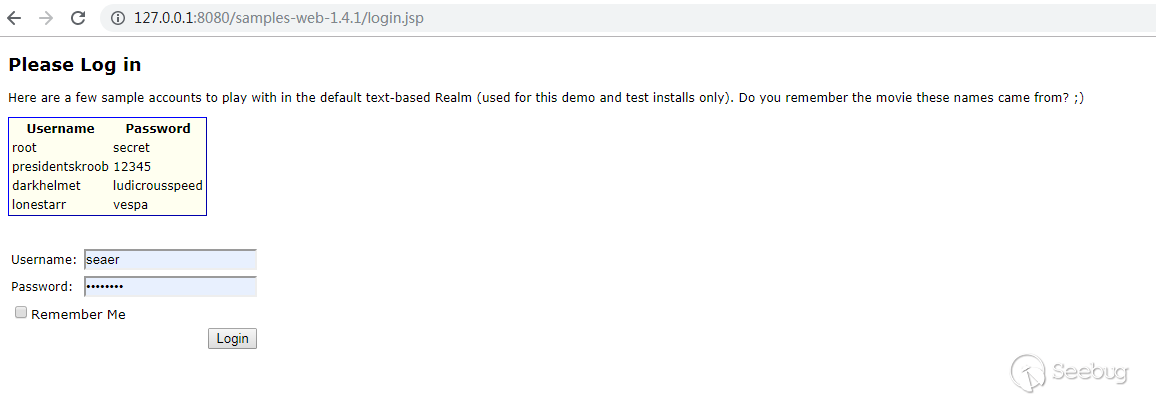Click the 'presidentskroob' username cell

click(60, 166)
